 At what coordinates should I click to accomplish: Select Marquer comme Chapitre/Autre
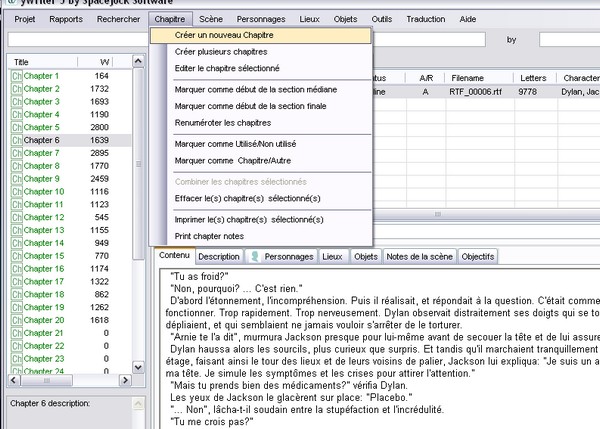[261, 161]
